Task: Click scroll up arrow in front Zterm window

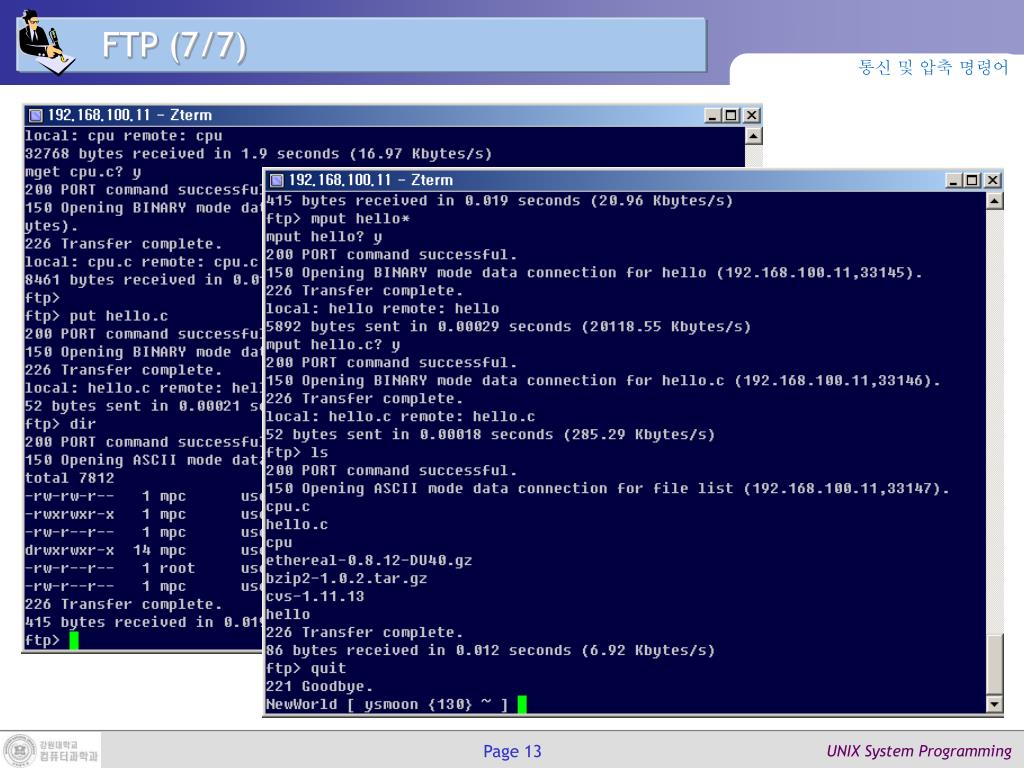Action: click(994, 201)
